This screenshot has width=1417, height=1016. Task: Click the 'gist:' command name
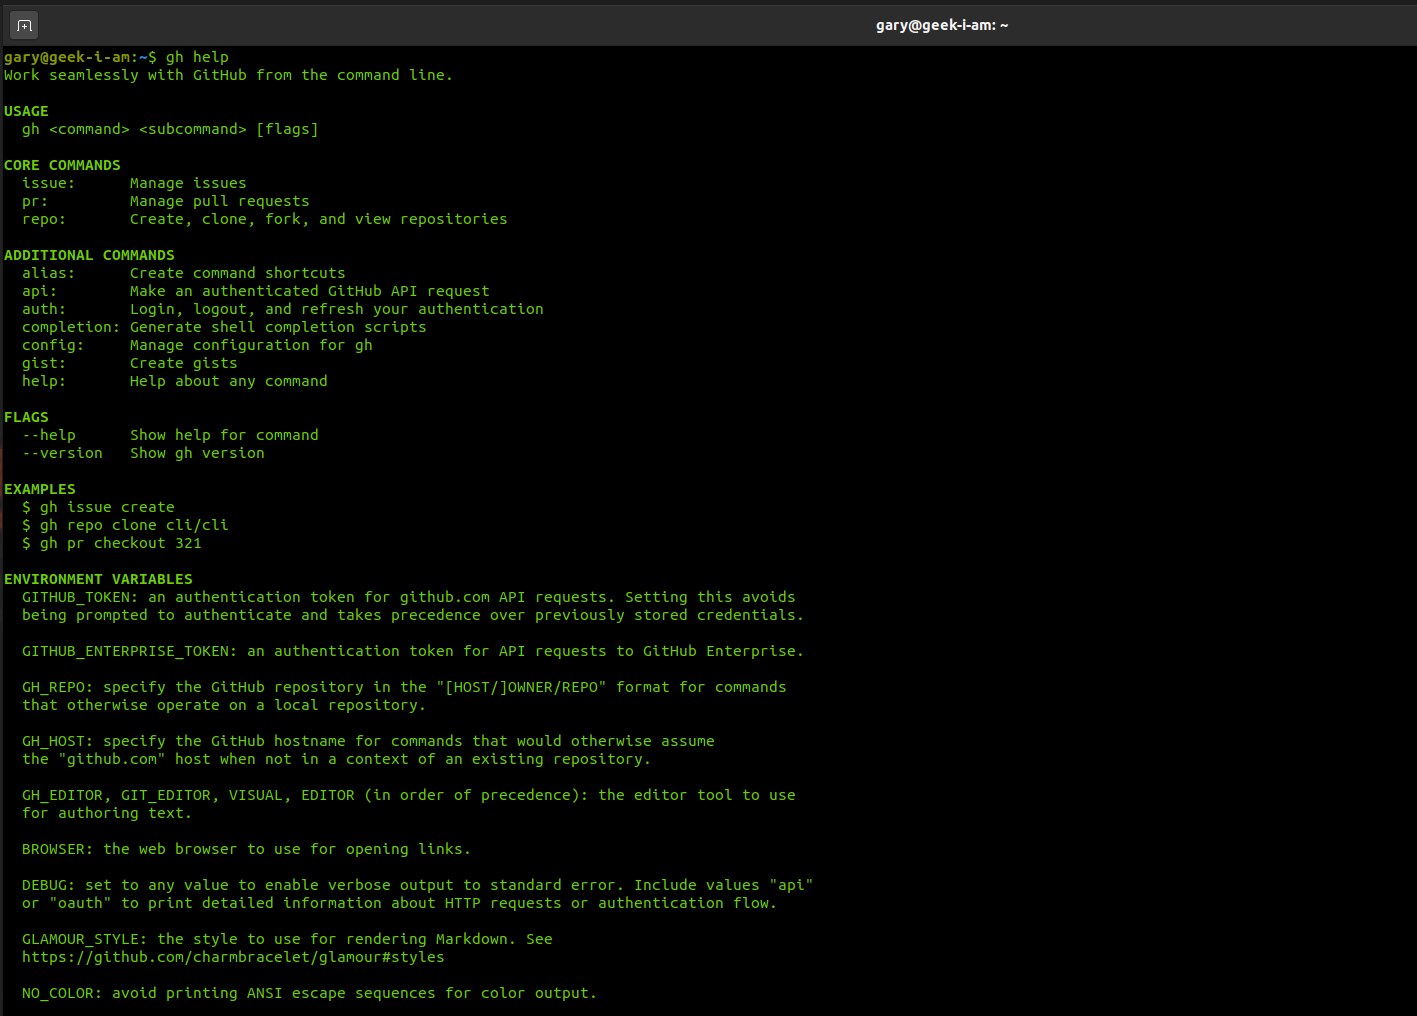pos(44,363)
